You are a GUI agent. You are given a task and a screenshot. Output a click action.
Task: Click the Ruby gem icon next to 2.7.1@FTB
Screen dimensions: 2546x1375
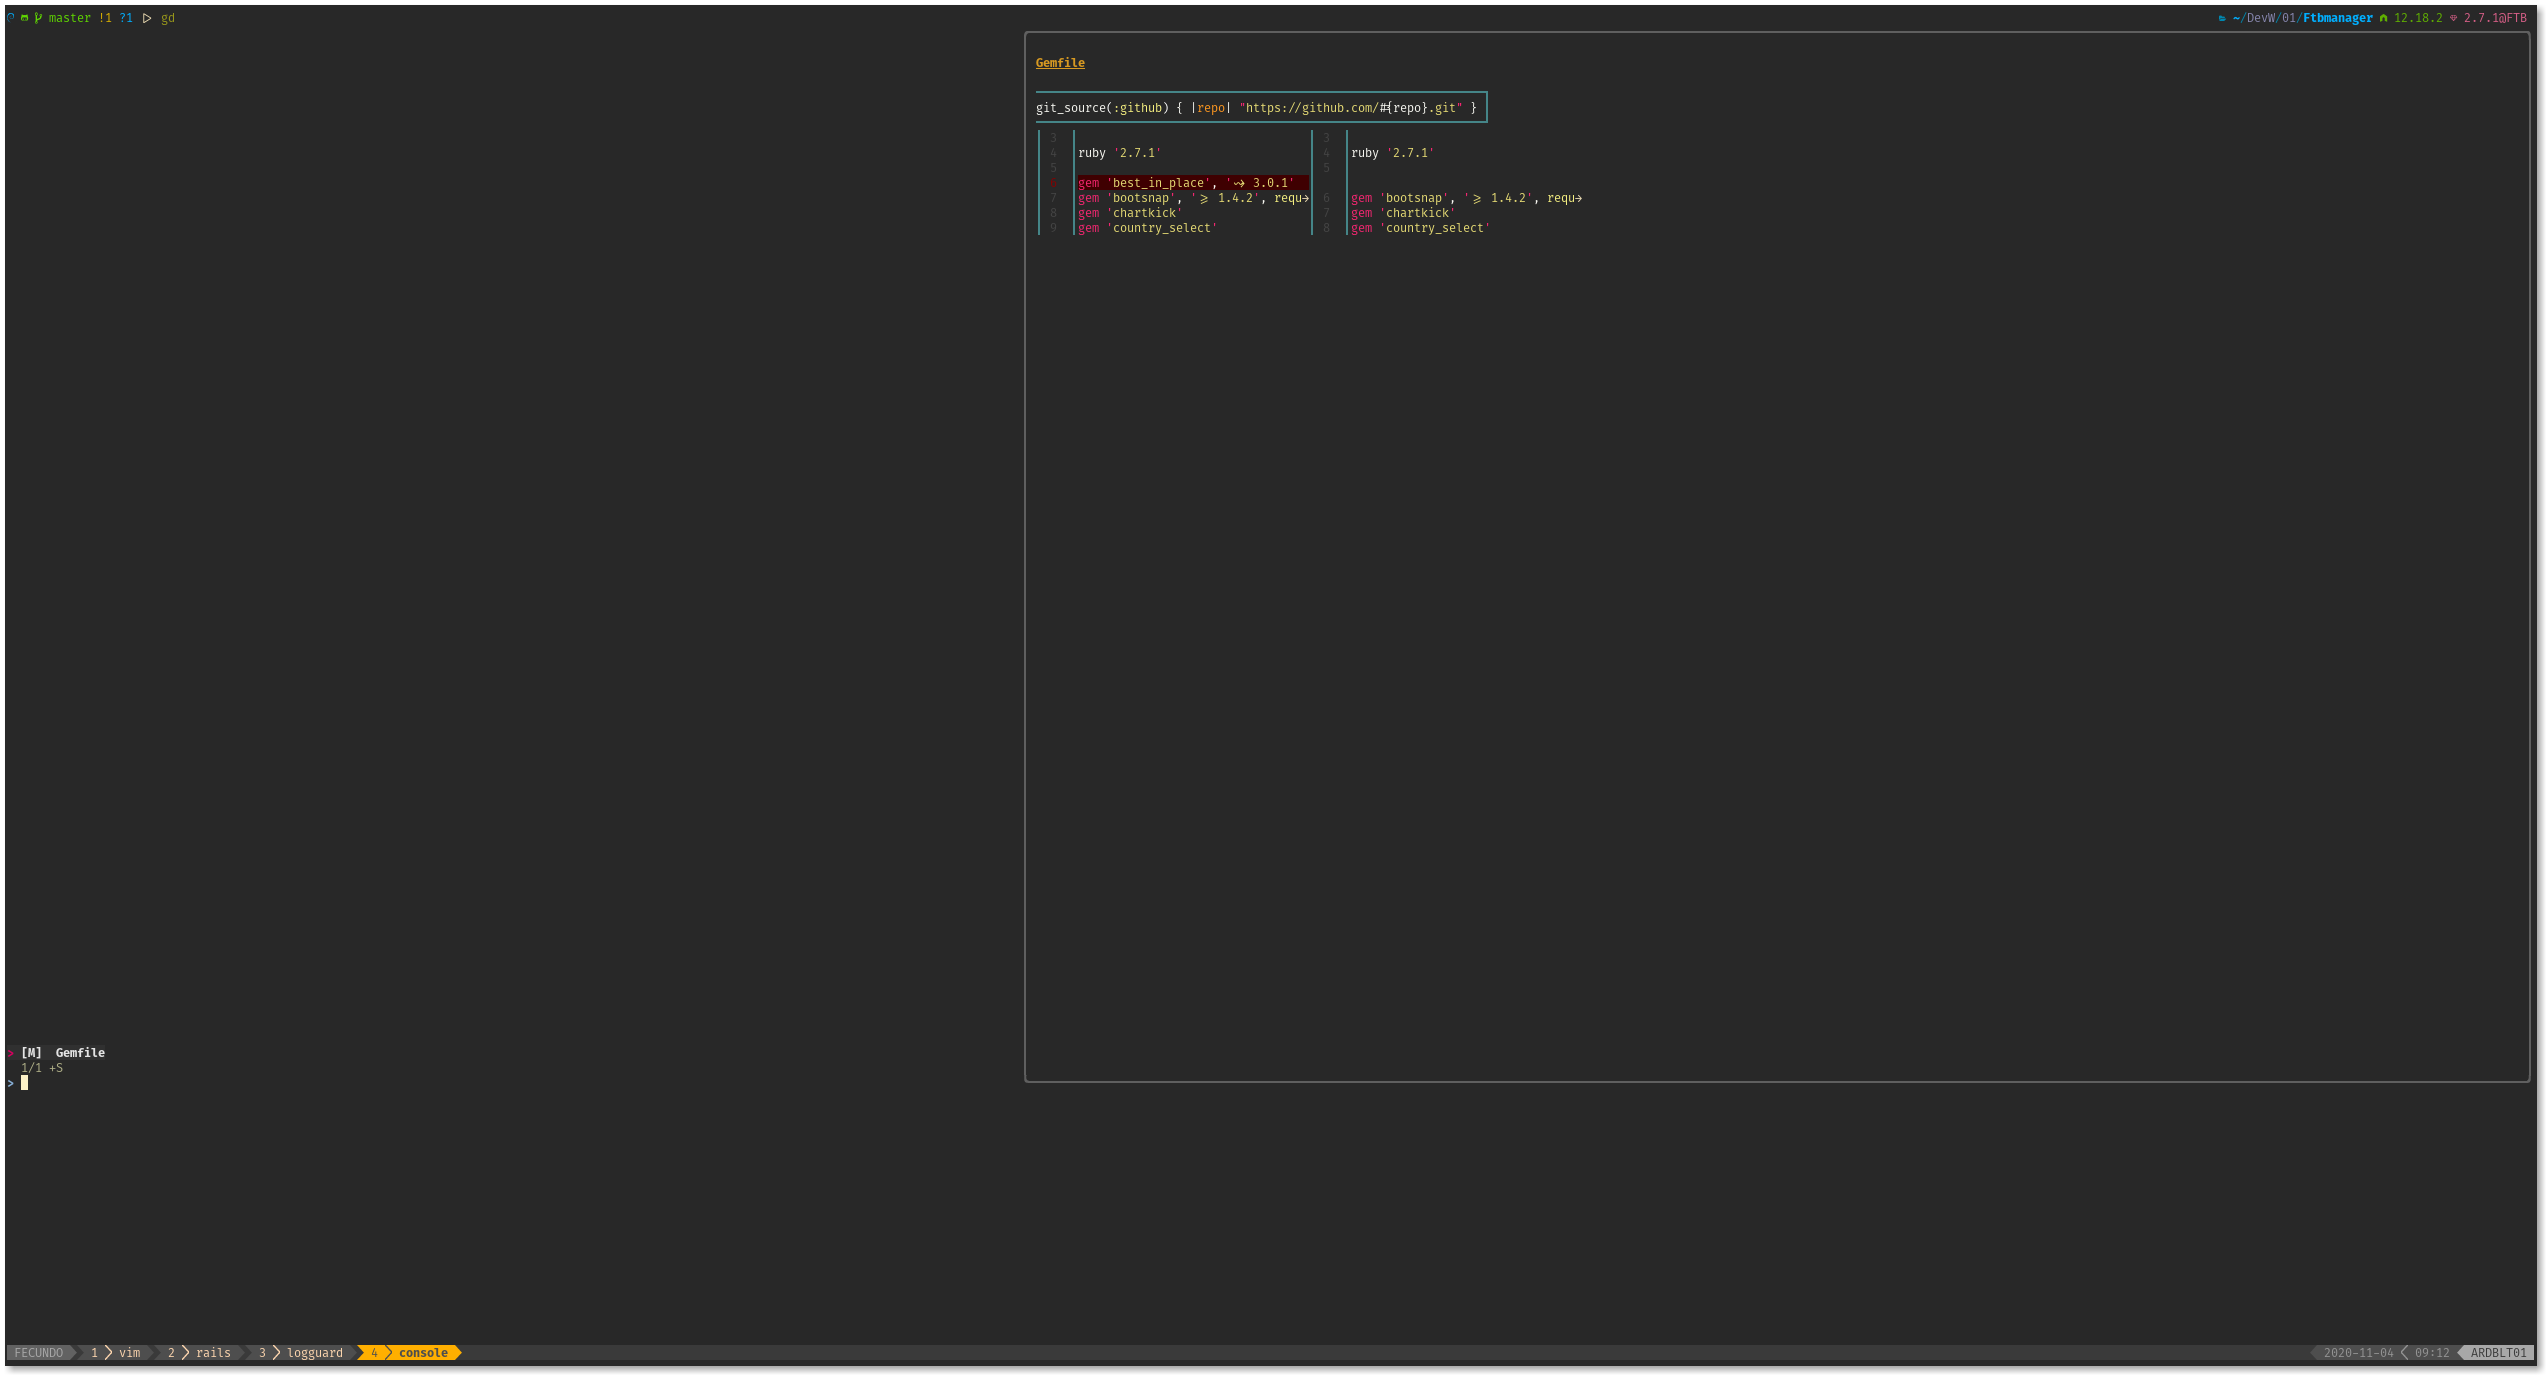tap(2454, 17)
